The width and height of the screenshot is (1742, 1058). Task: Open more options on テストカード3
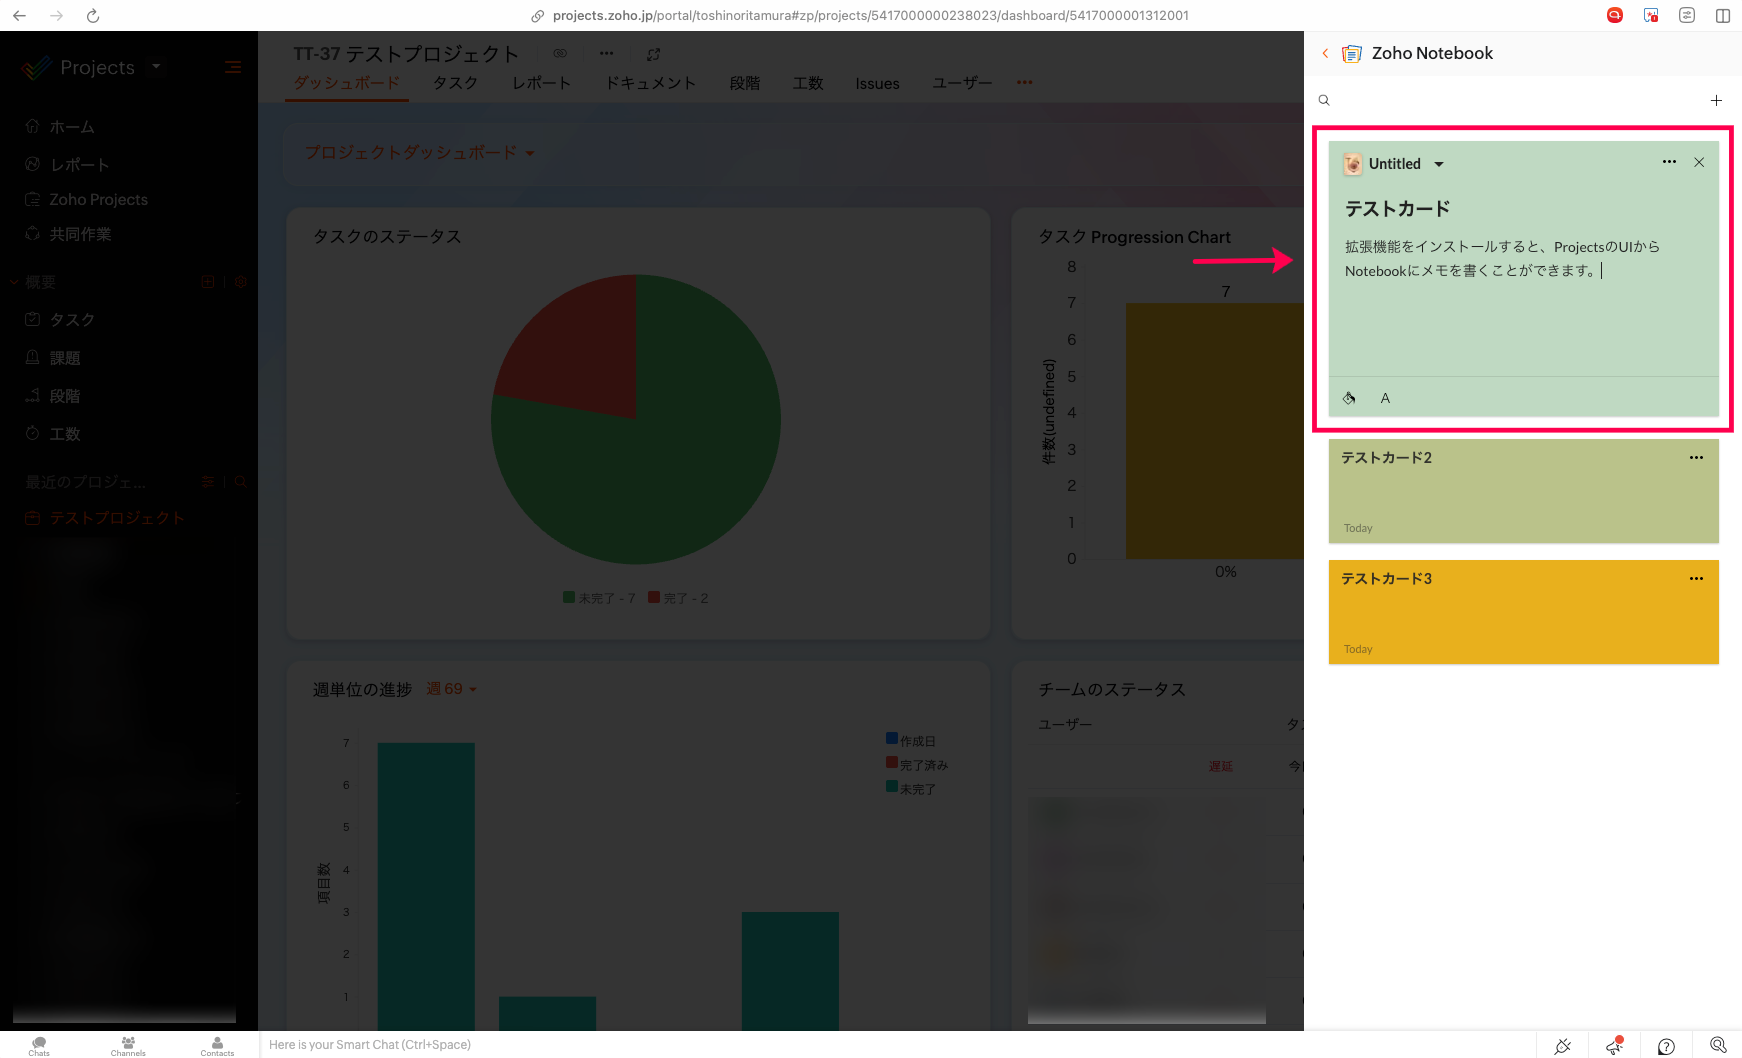click(1696, 579)
